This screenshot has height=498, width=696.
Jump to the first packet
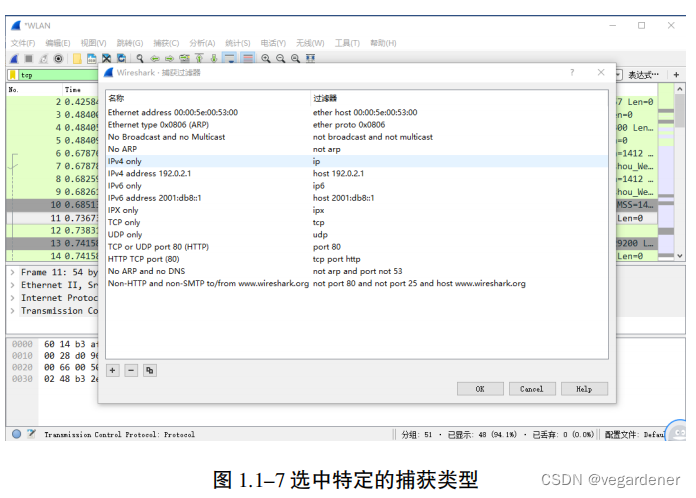click(199, 59)
